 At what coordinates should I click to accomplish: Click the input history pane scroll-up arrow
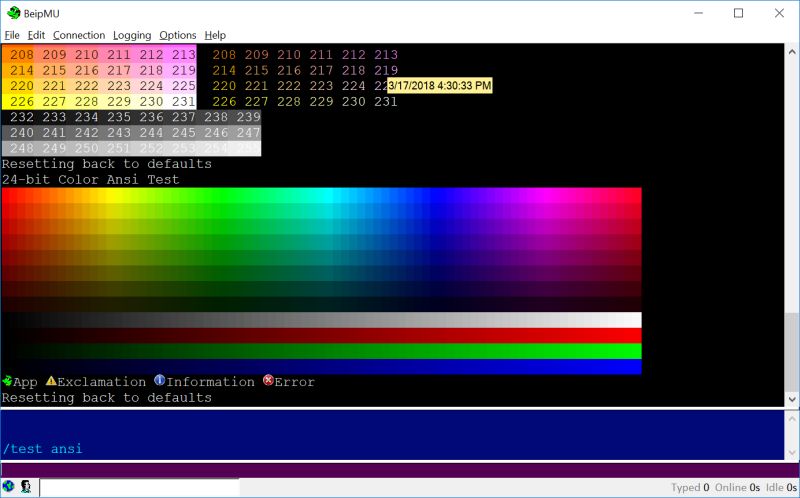click(792, 418)
